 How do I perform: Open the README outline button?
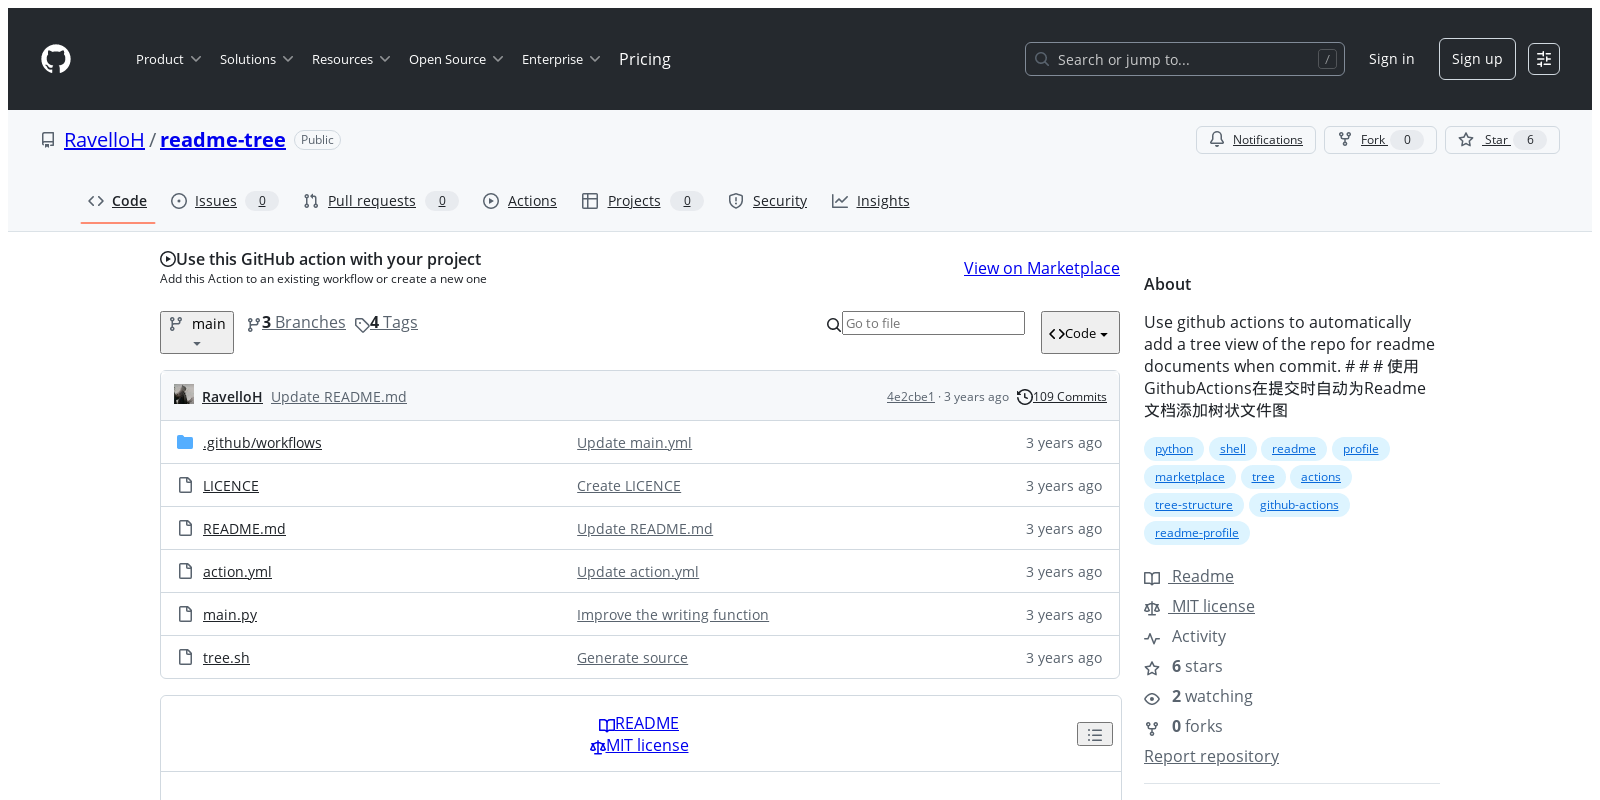point(1095,734)
